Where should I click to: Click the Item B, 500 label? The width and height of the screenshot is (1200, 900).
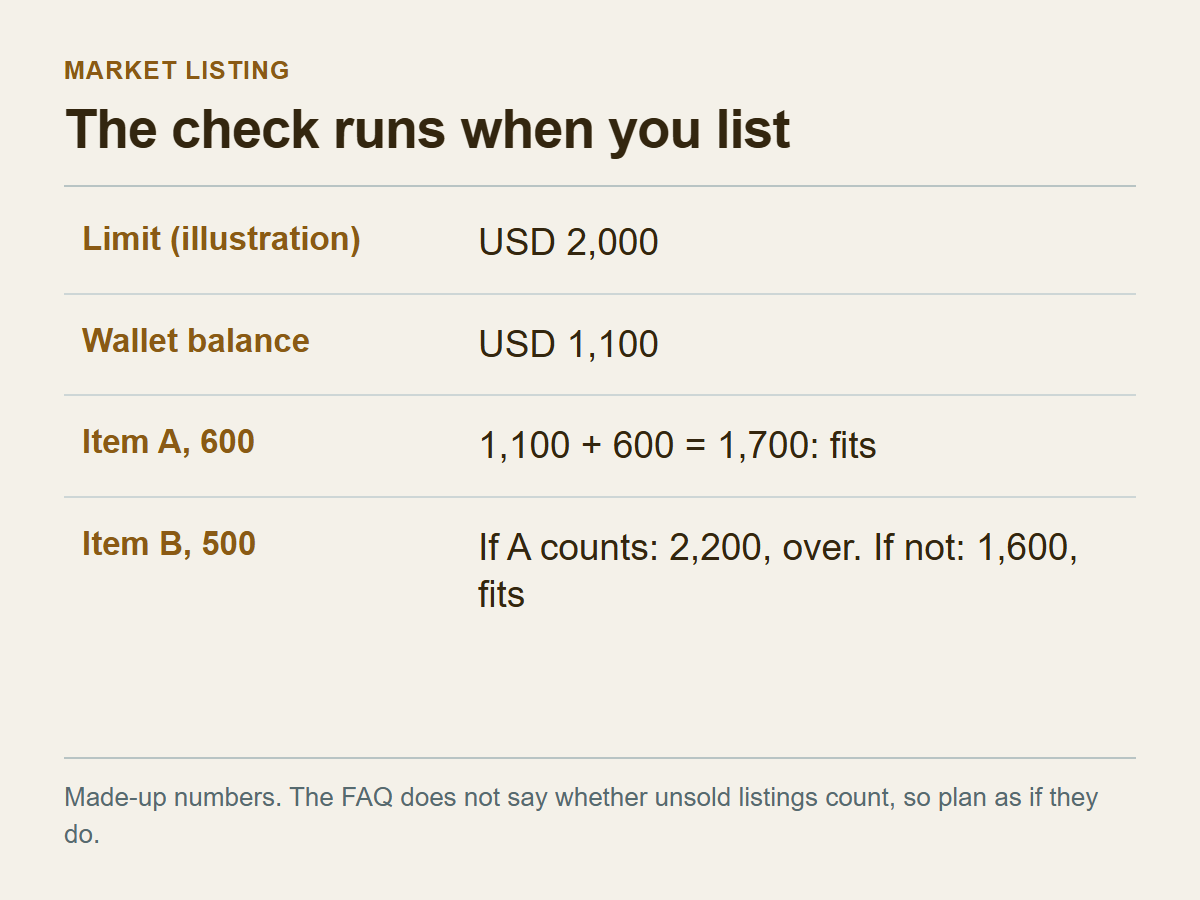click(169, 544)
